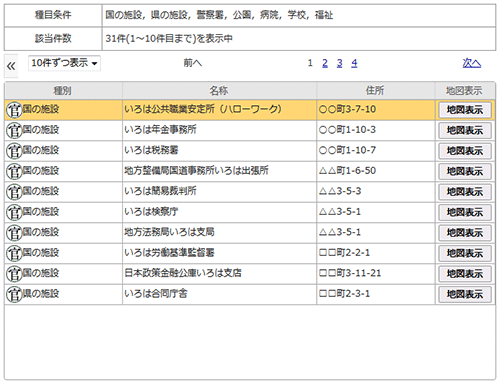
Task: Show map for いろは検察庁
Action: coord(465,213)
